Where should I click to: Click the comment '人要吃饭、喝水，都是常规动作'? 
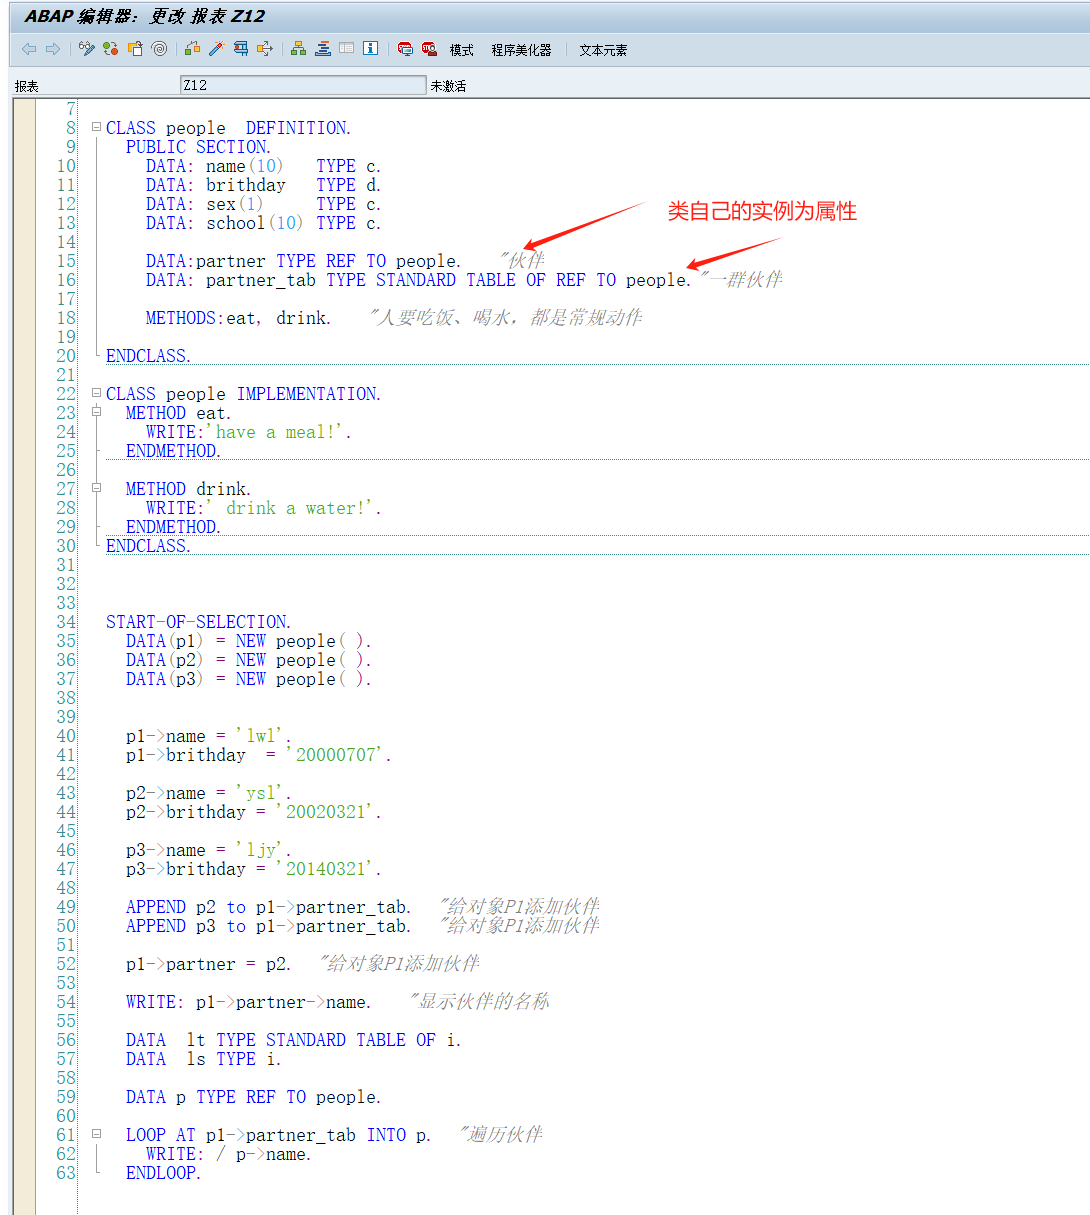pos(506,318)
